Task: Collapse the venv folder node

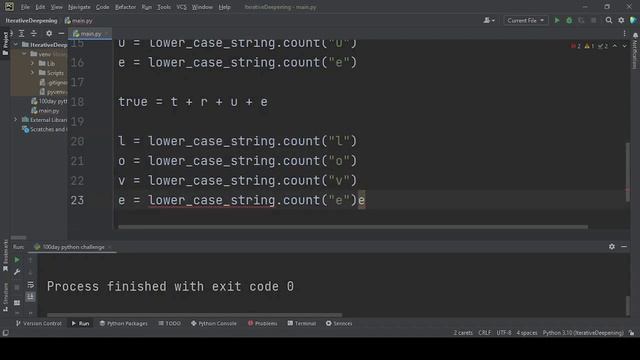Action: coord(24,54)
